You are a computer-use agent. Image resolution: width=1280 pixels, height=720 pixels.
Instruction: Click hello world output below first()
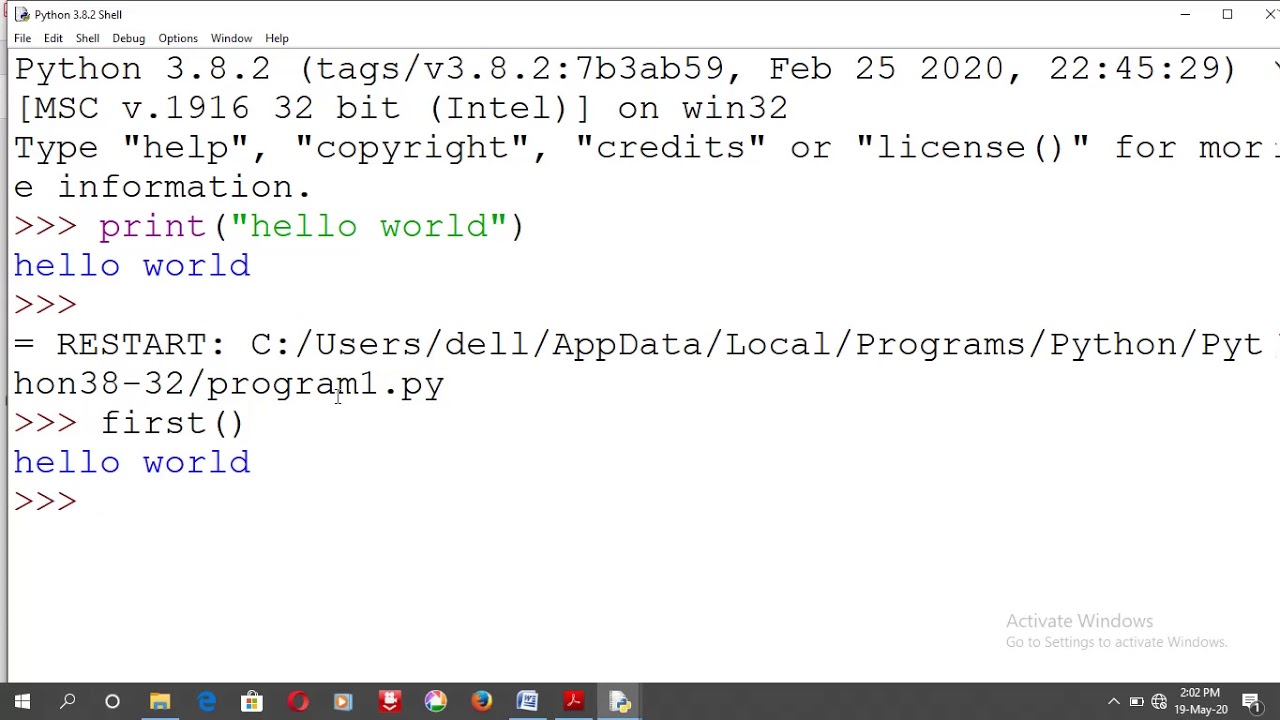[x=132, y=463]
